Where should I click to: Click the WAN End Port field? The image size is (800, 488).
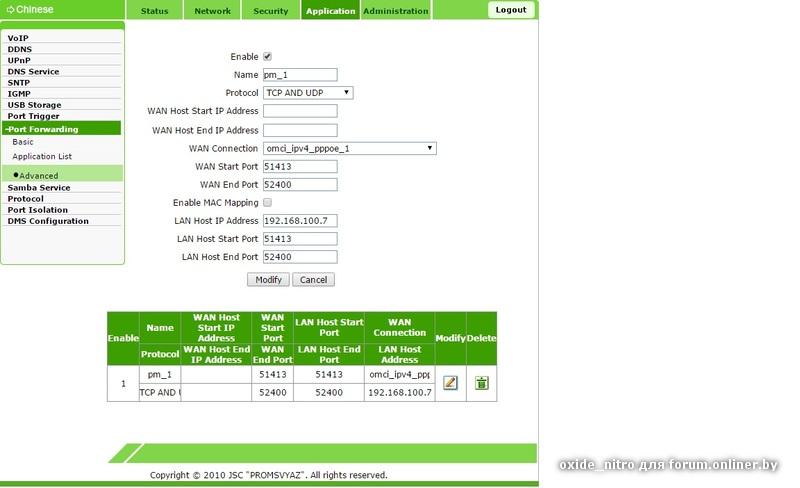(300, 184)
